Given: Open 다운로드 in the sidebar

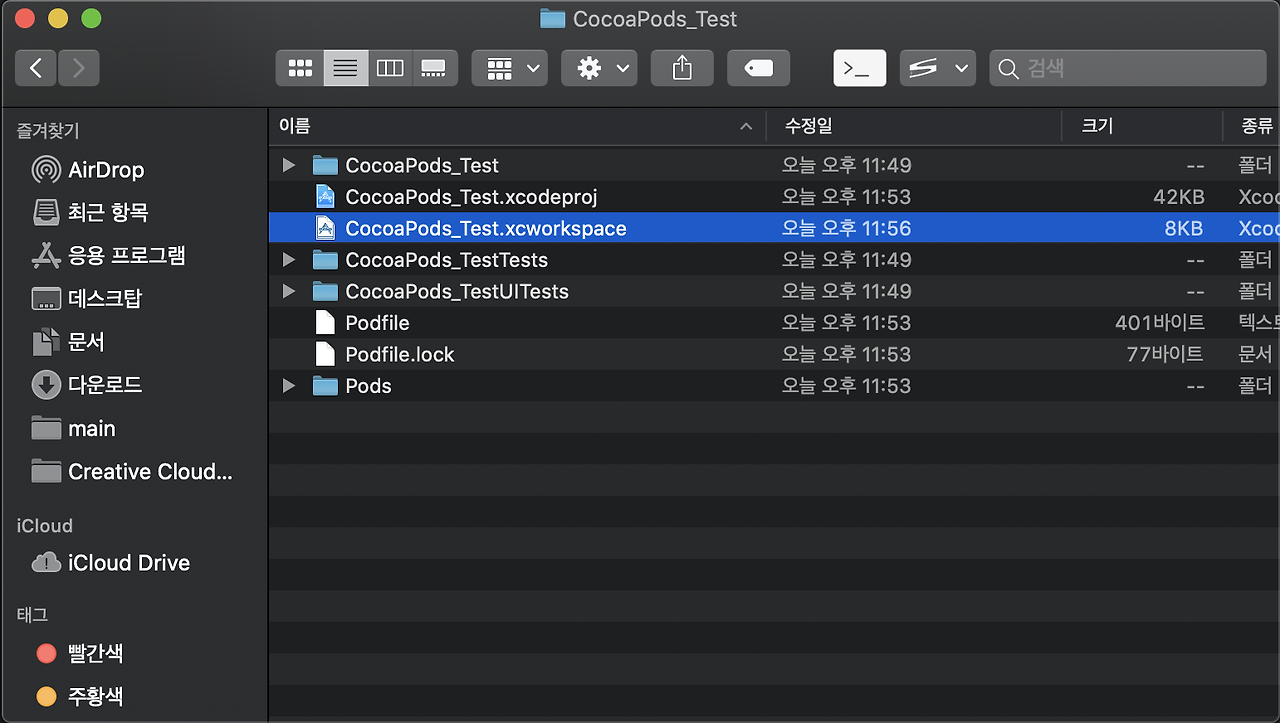Looking at the screenshot, I should pos(86,384).
